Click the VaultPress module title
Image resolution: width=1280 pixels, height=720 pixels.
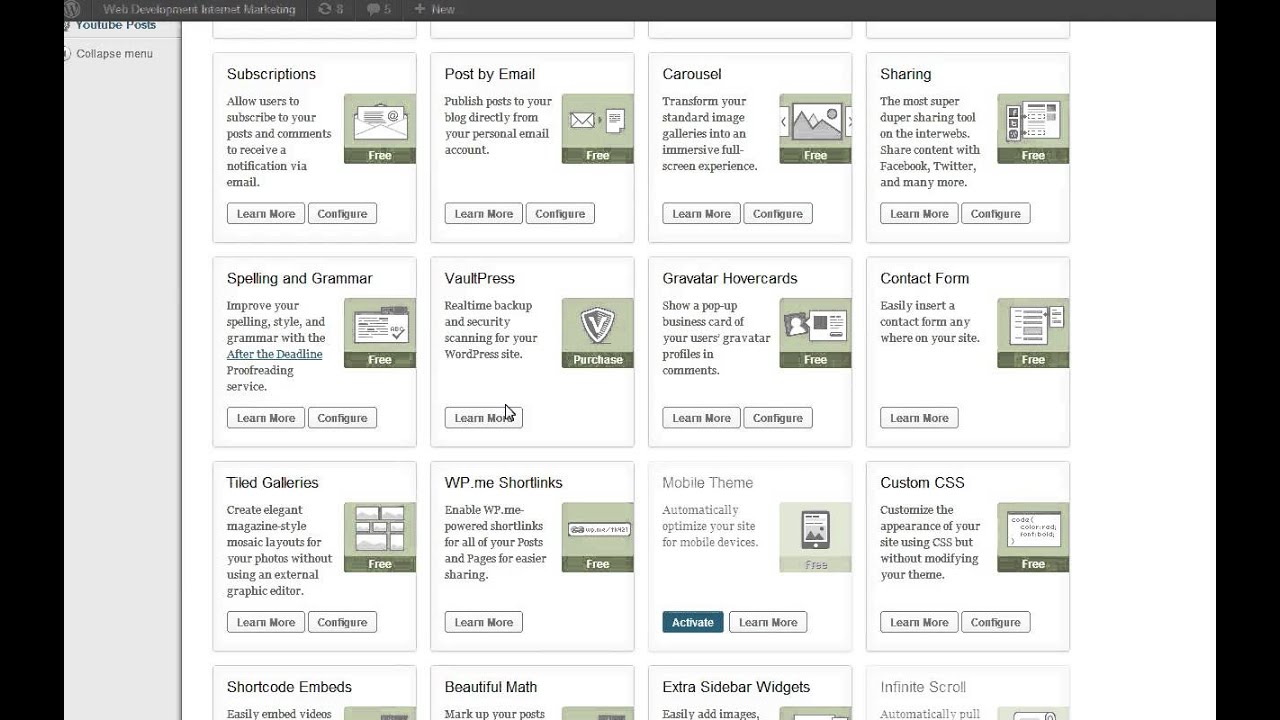coord(480,278)
